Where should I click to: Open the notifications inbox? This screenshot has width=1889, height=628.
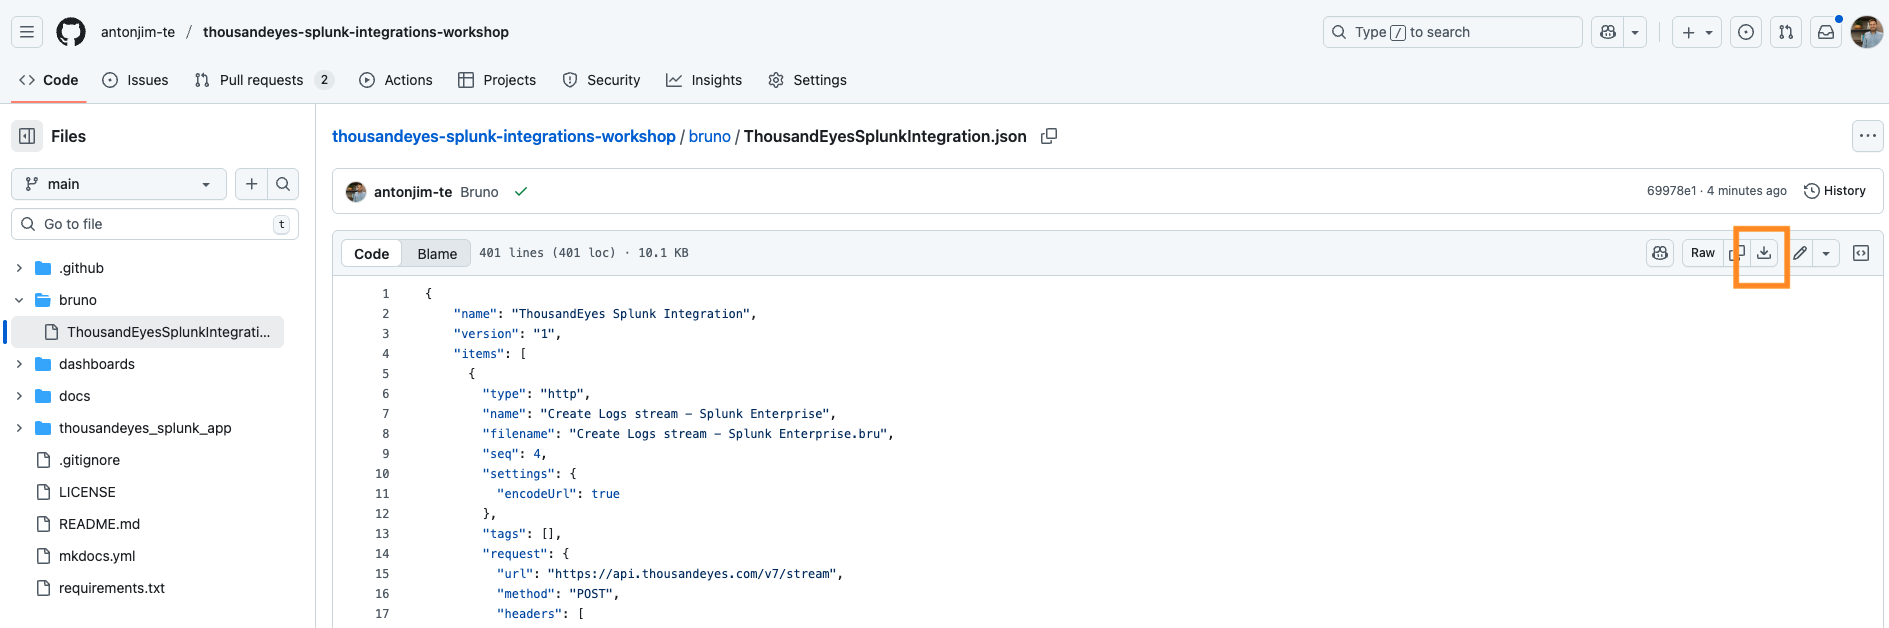[x=1826, y=32]
